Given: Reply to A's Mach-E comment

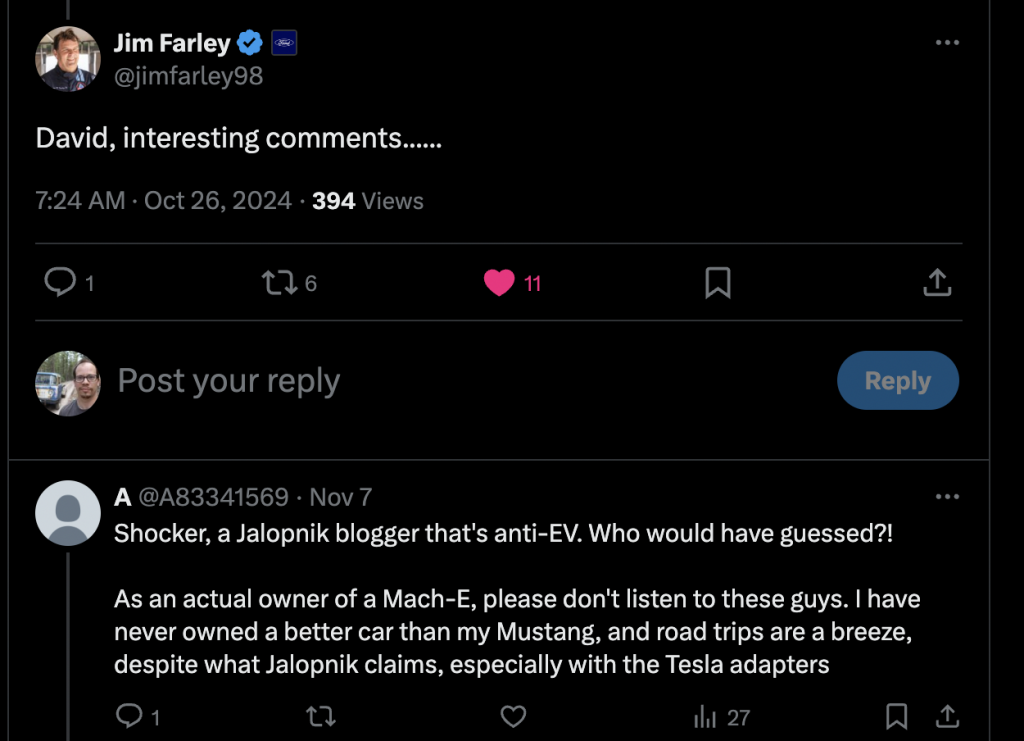Looking at the screenshot, I should pyautogui.click(x=138, y=716).
